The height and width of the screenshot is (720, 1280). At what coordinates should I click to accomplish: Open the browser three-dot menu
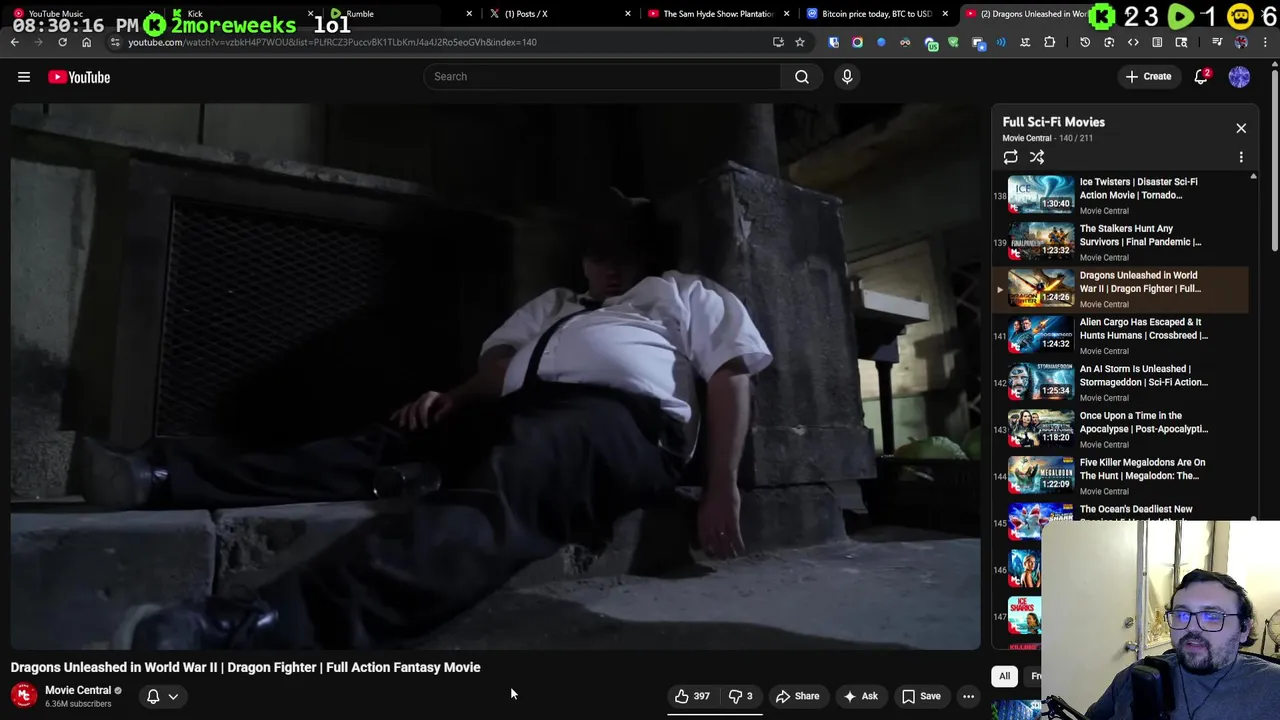[1265, 42]
